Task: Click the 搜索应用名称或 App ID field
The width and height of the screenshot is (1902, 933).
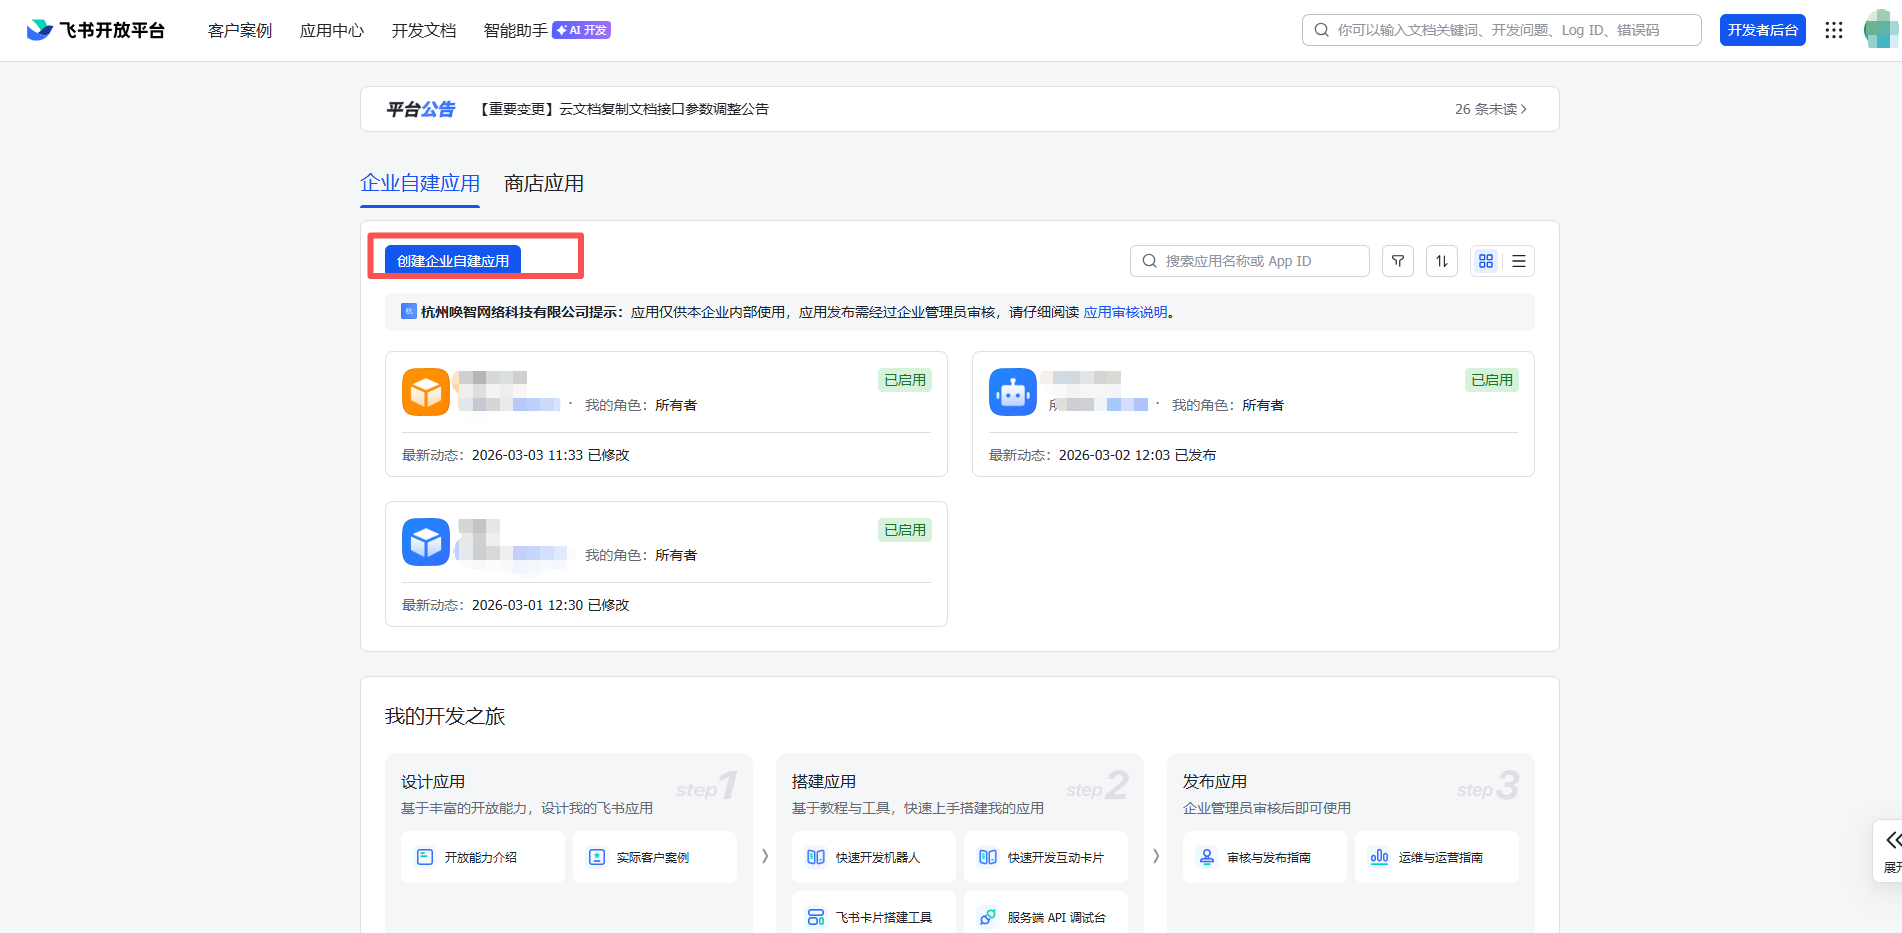Action: tap(1249, 261)
